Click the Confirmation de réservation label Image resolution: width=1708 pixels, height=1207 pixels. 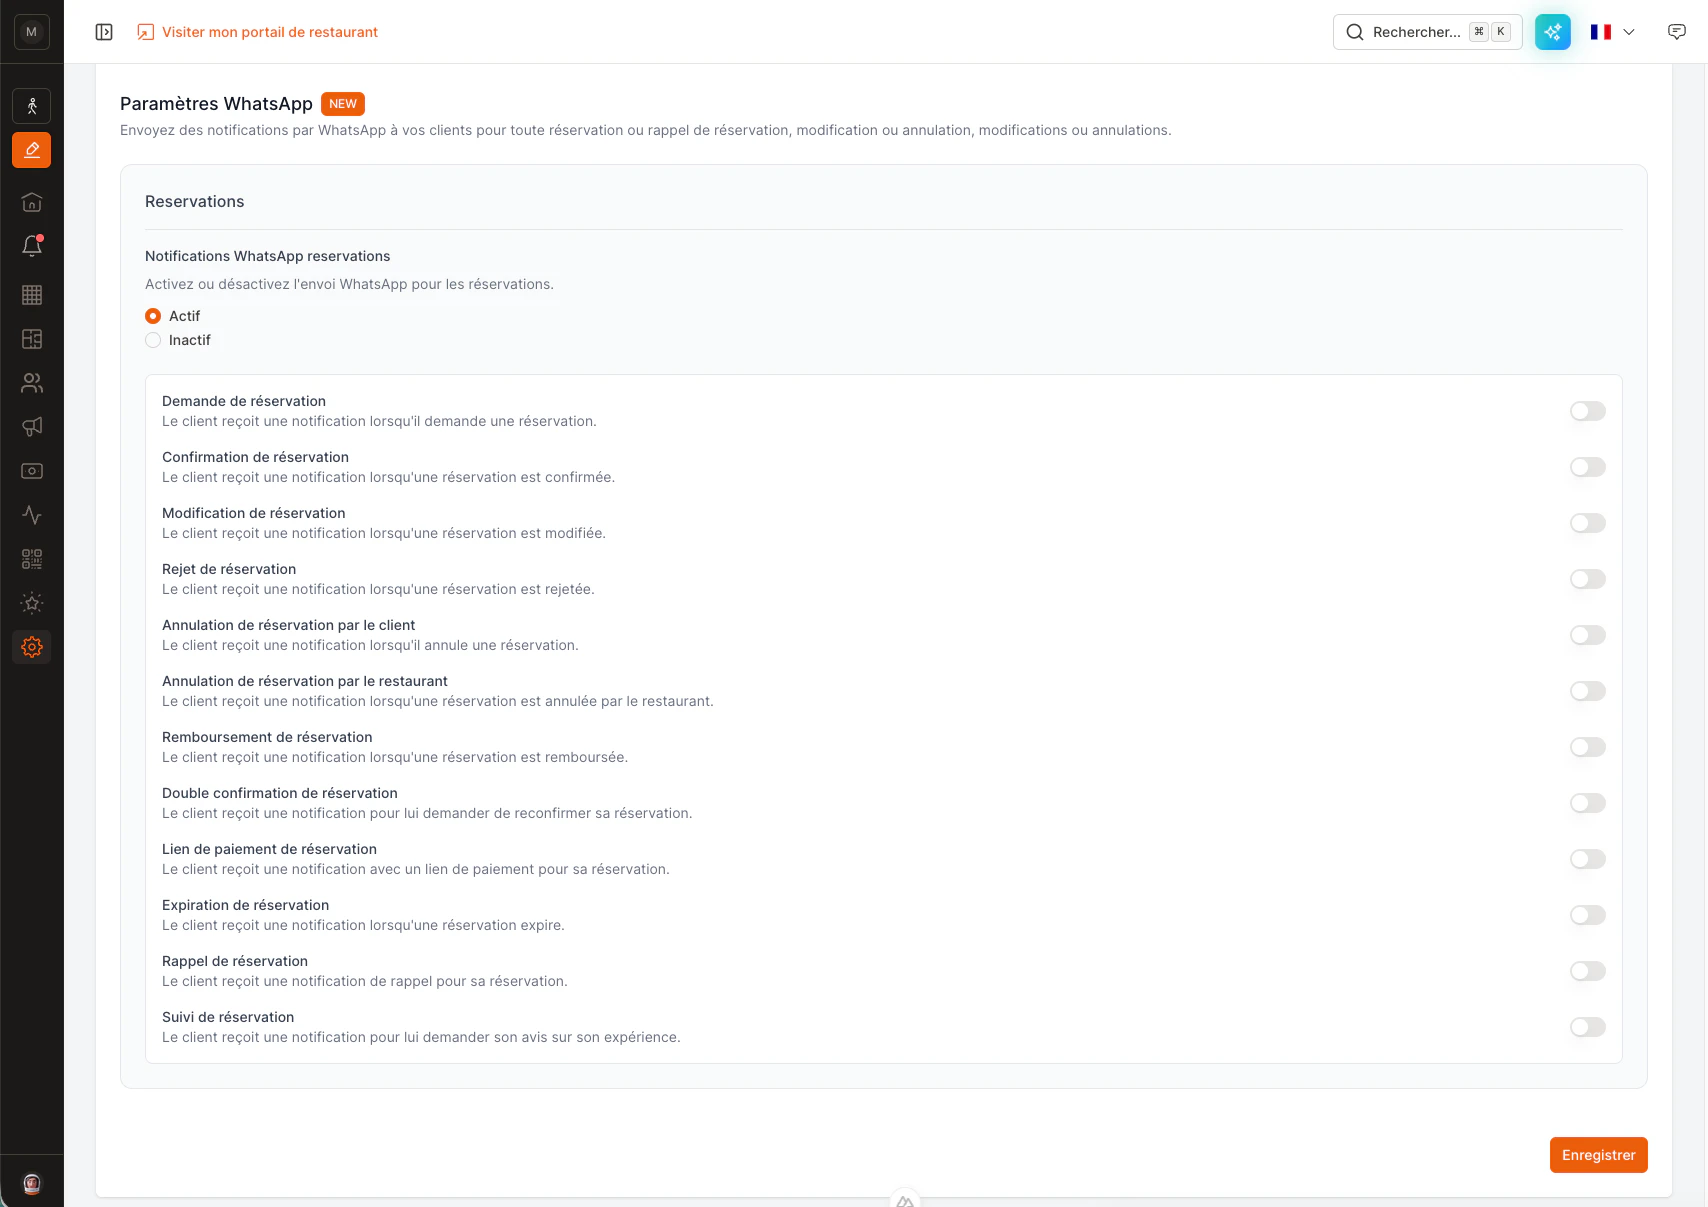coord(255,457)
